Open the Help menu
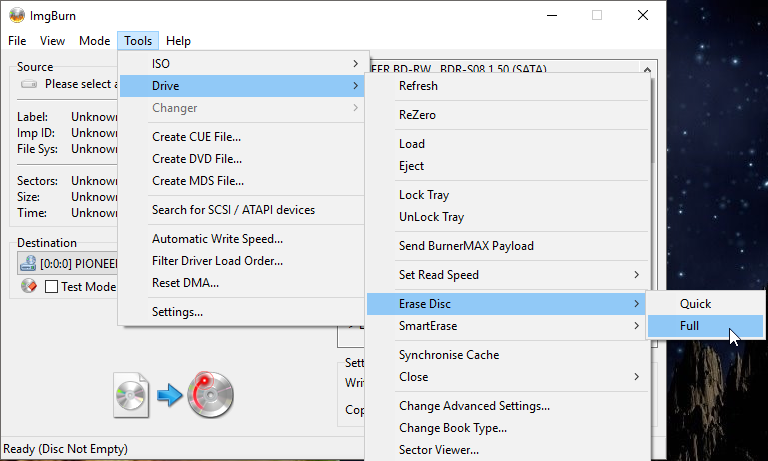 coord(178,41)
